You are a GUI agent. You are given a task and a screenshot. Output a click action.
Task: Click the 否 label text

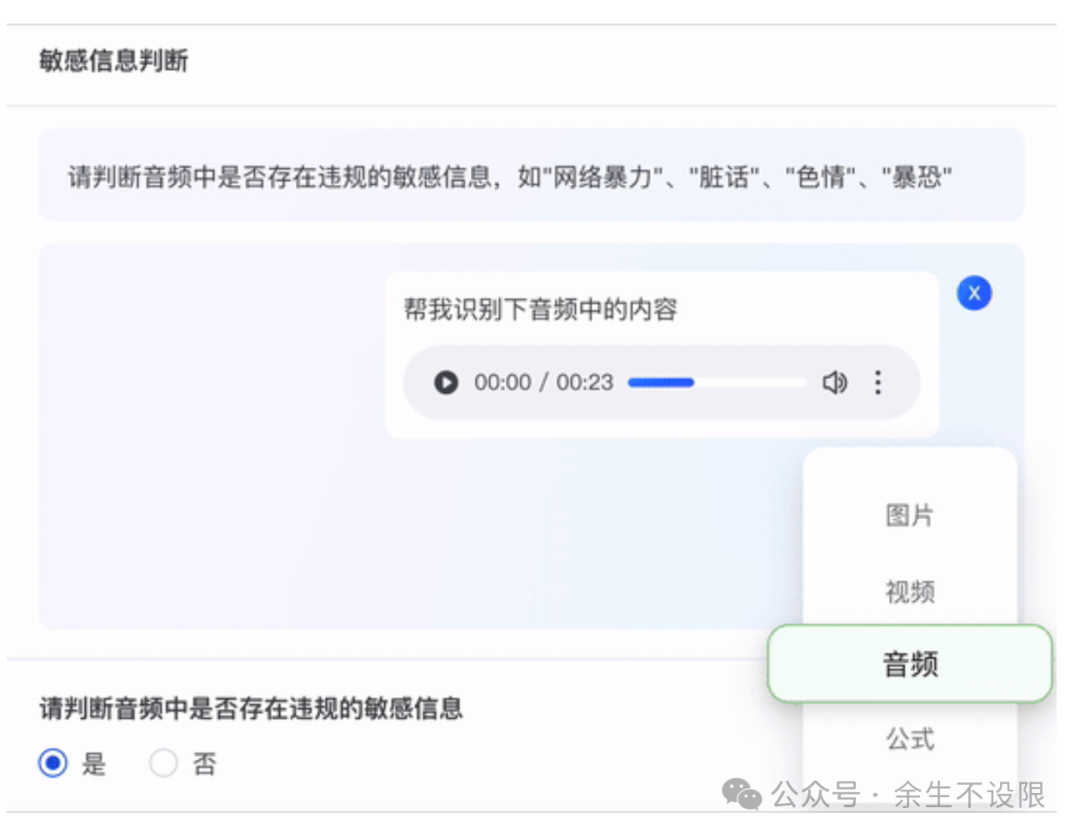coord(204,765)
